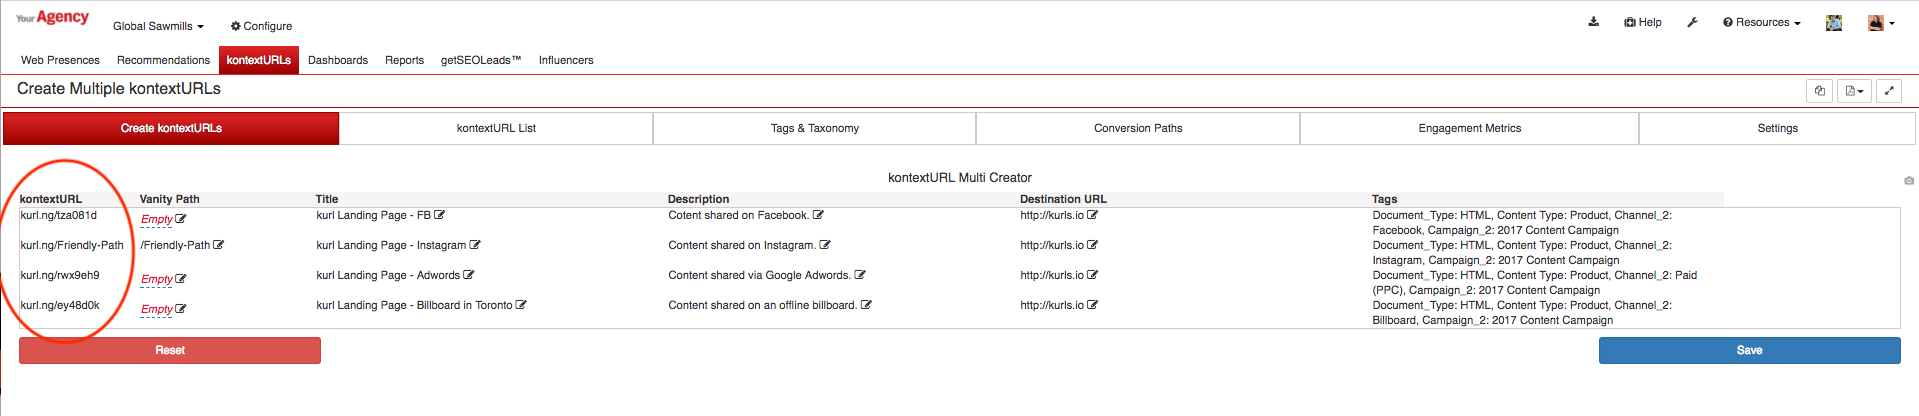Edit title kurl Landing Page - FB
The height and width of the screenshot is (416, 1919).
pyautogui.click(x=440, y=215)
